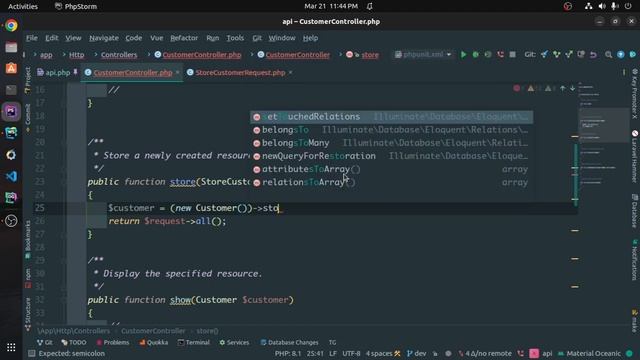Viewport: 640px width, 360px height.
Task: Open the Commit tool window
Action: (x=28, y=118)
